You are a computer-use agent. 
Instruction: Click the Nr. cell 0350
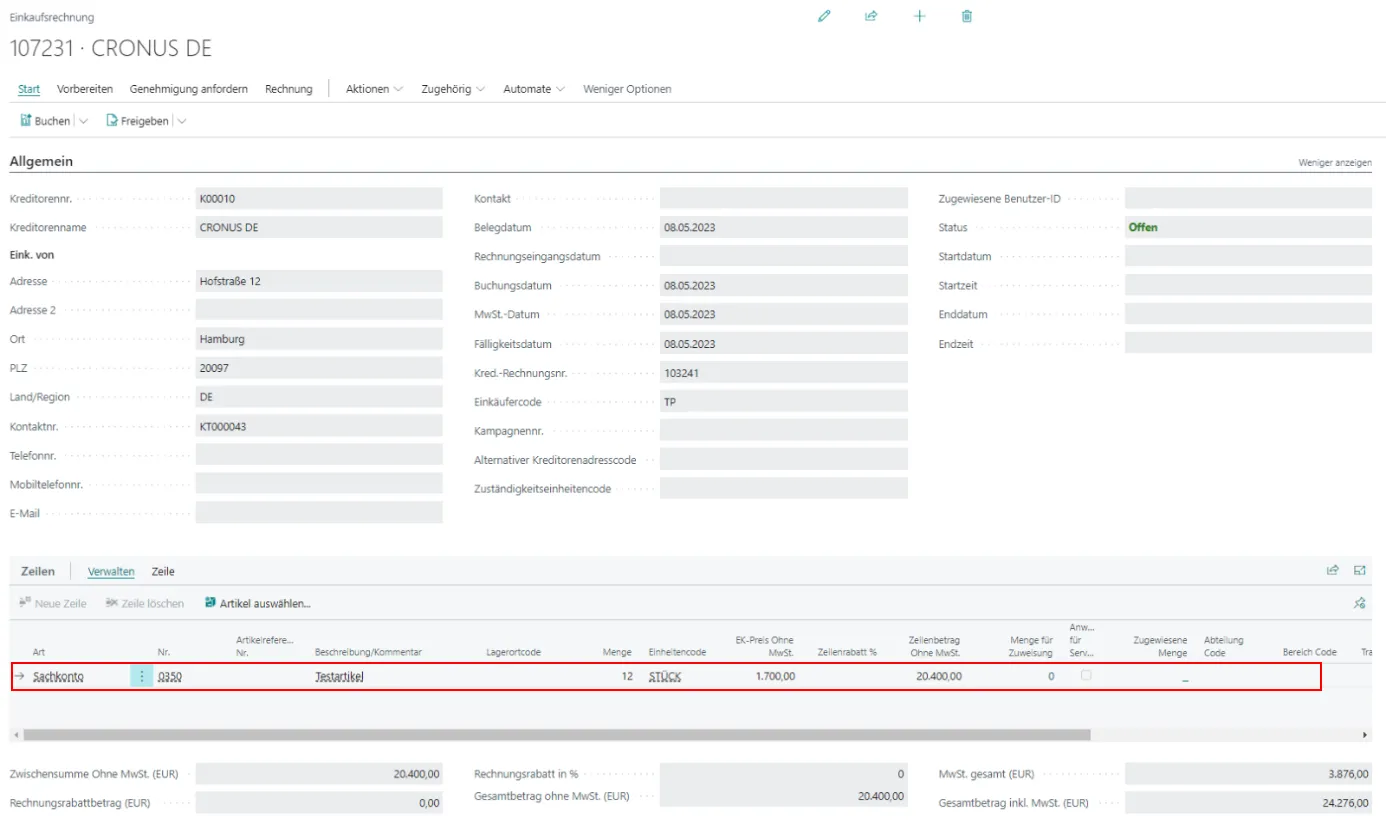(170, 676)
